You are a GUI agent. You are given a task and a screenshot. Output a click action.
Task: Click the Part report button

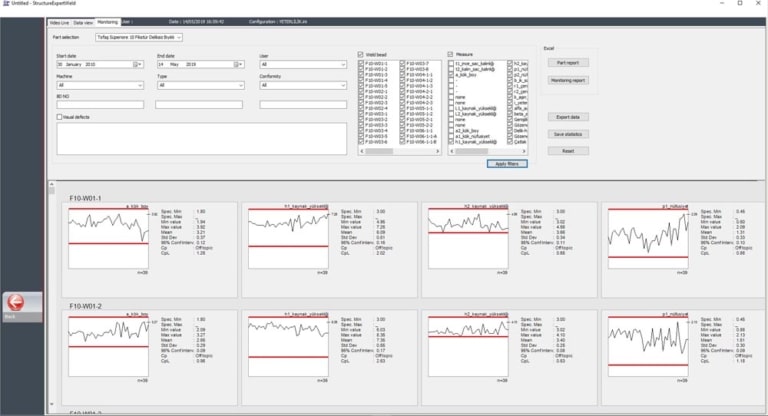(568, 62)
